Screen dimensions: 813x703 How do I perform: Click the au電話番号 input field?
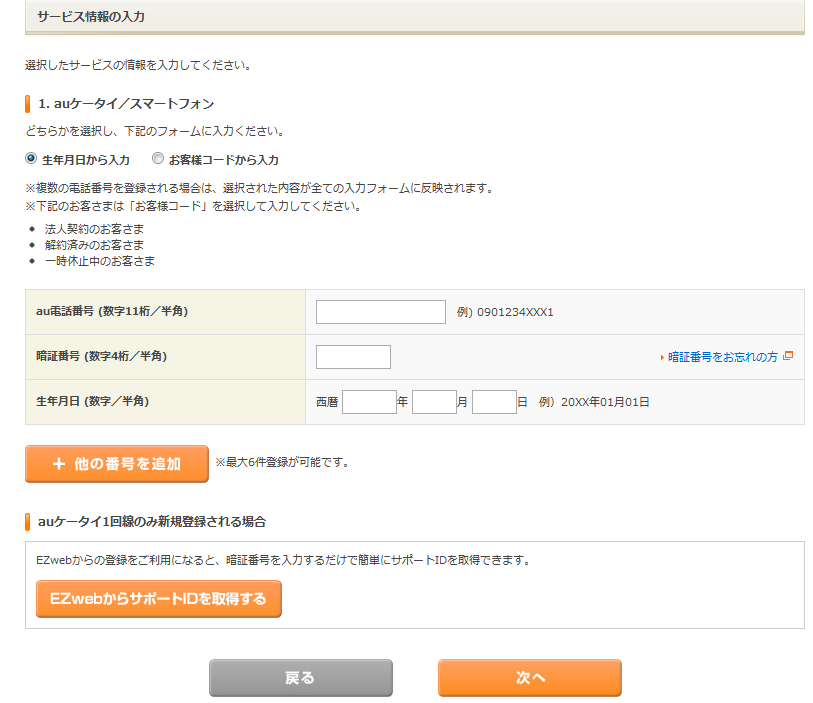tap(380, 312)
